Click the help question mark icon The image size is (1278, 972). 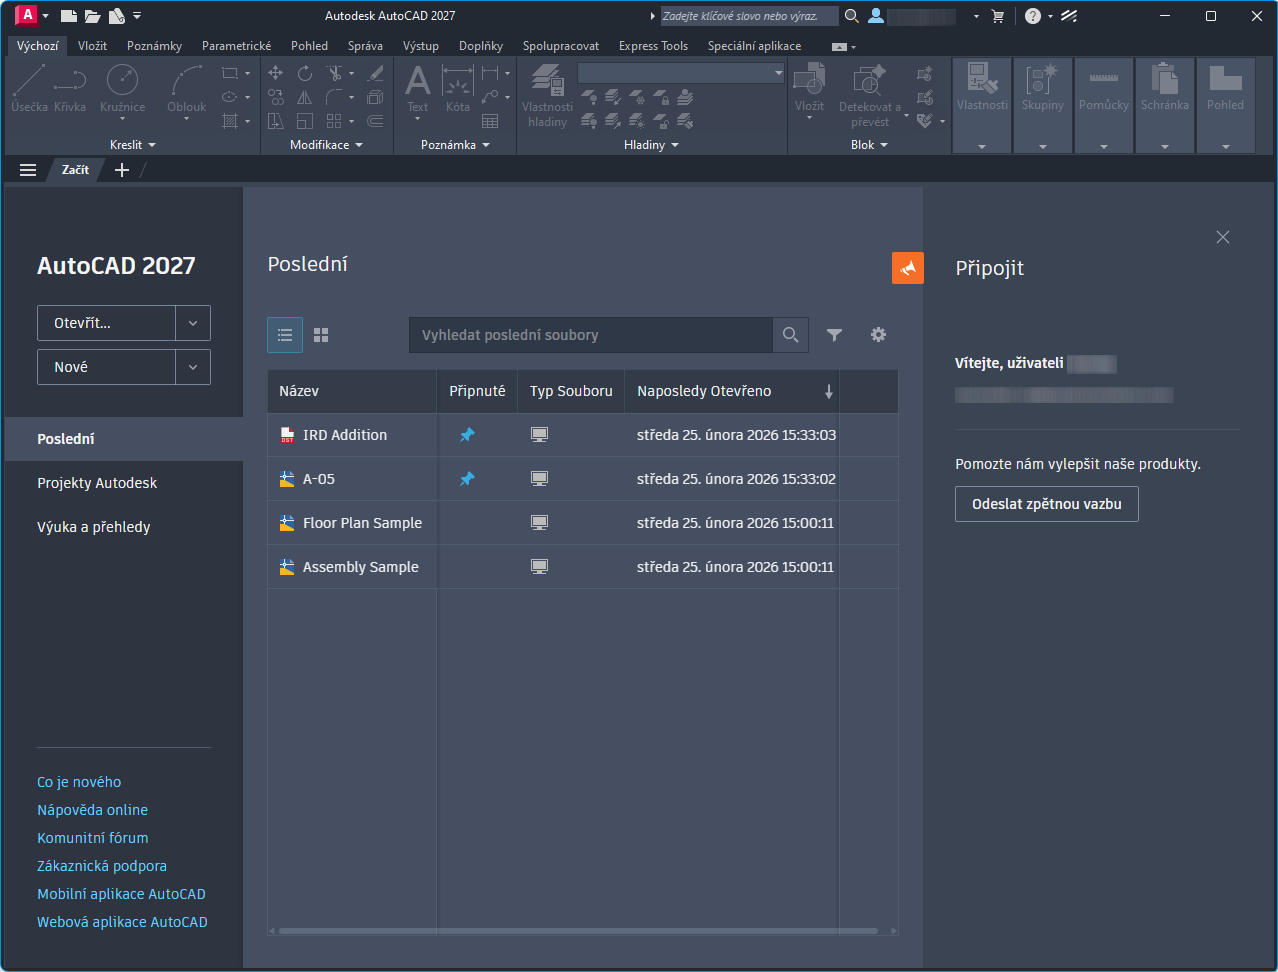[1033, 16]
